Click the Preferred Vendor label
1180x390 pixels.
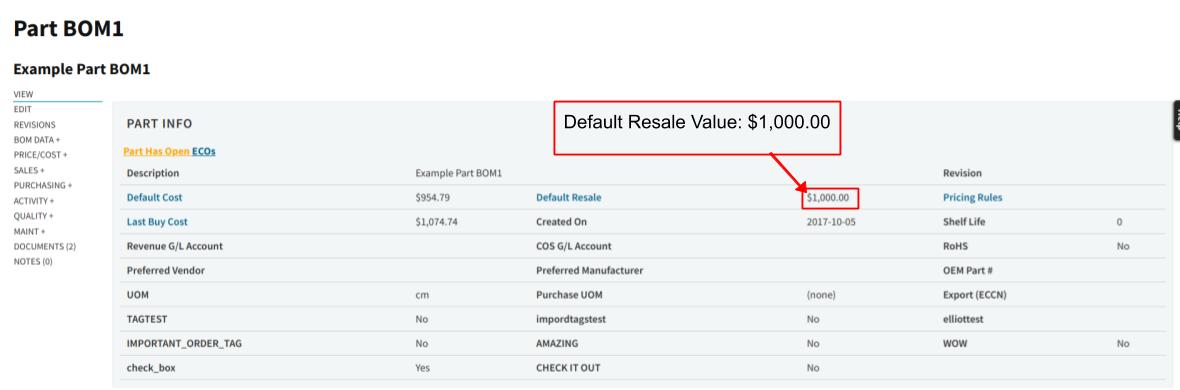coord(166,270)
